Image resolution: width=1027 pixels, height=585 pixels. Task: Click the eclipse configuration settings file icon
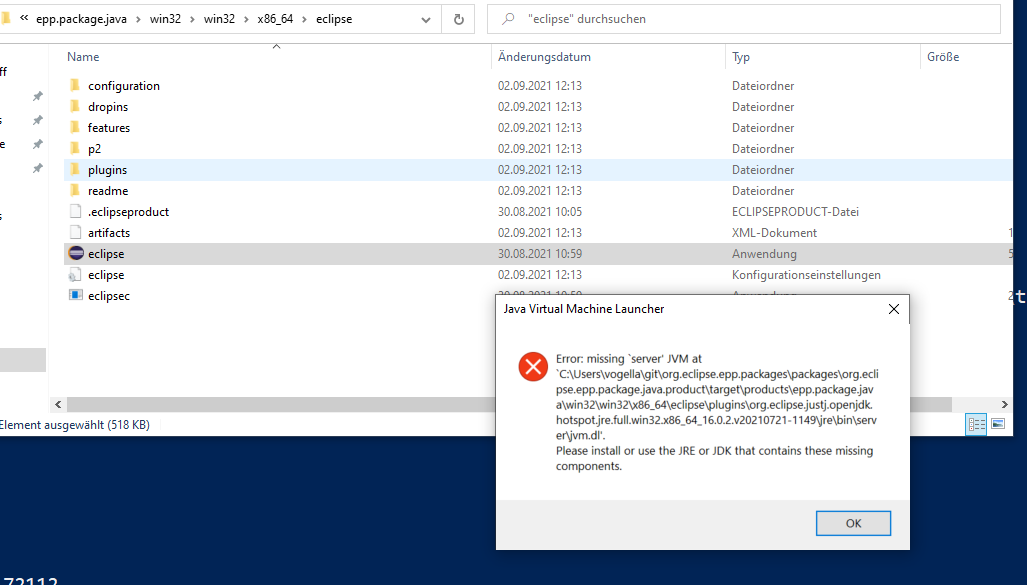coord(75,274)
